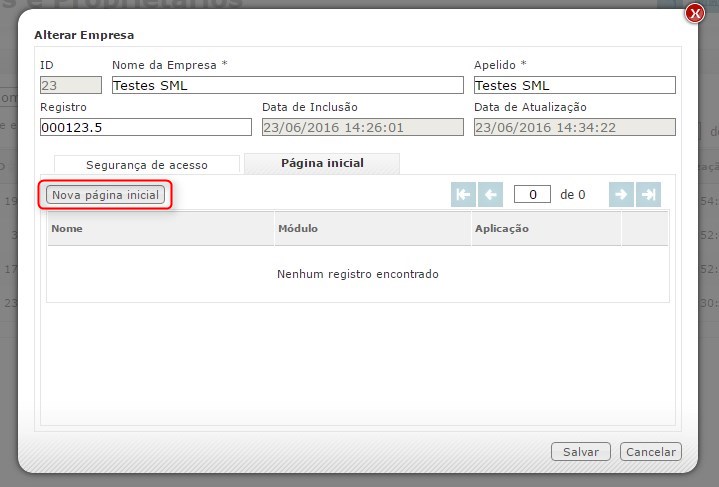Click the Data de Atualização field
This screenshot has width=719, height=487.
pyautogui.click(x=574, y=127)
